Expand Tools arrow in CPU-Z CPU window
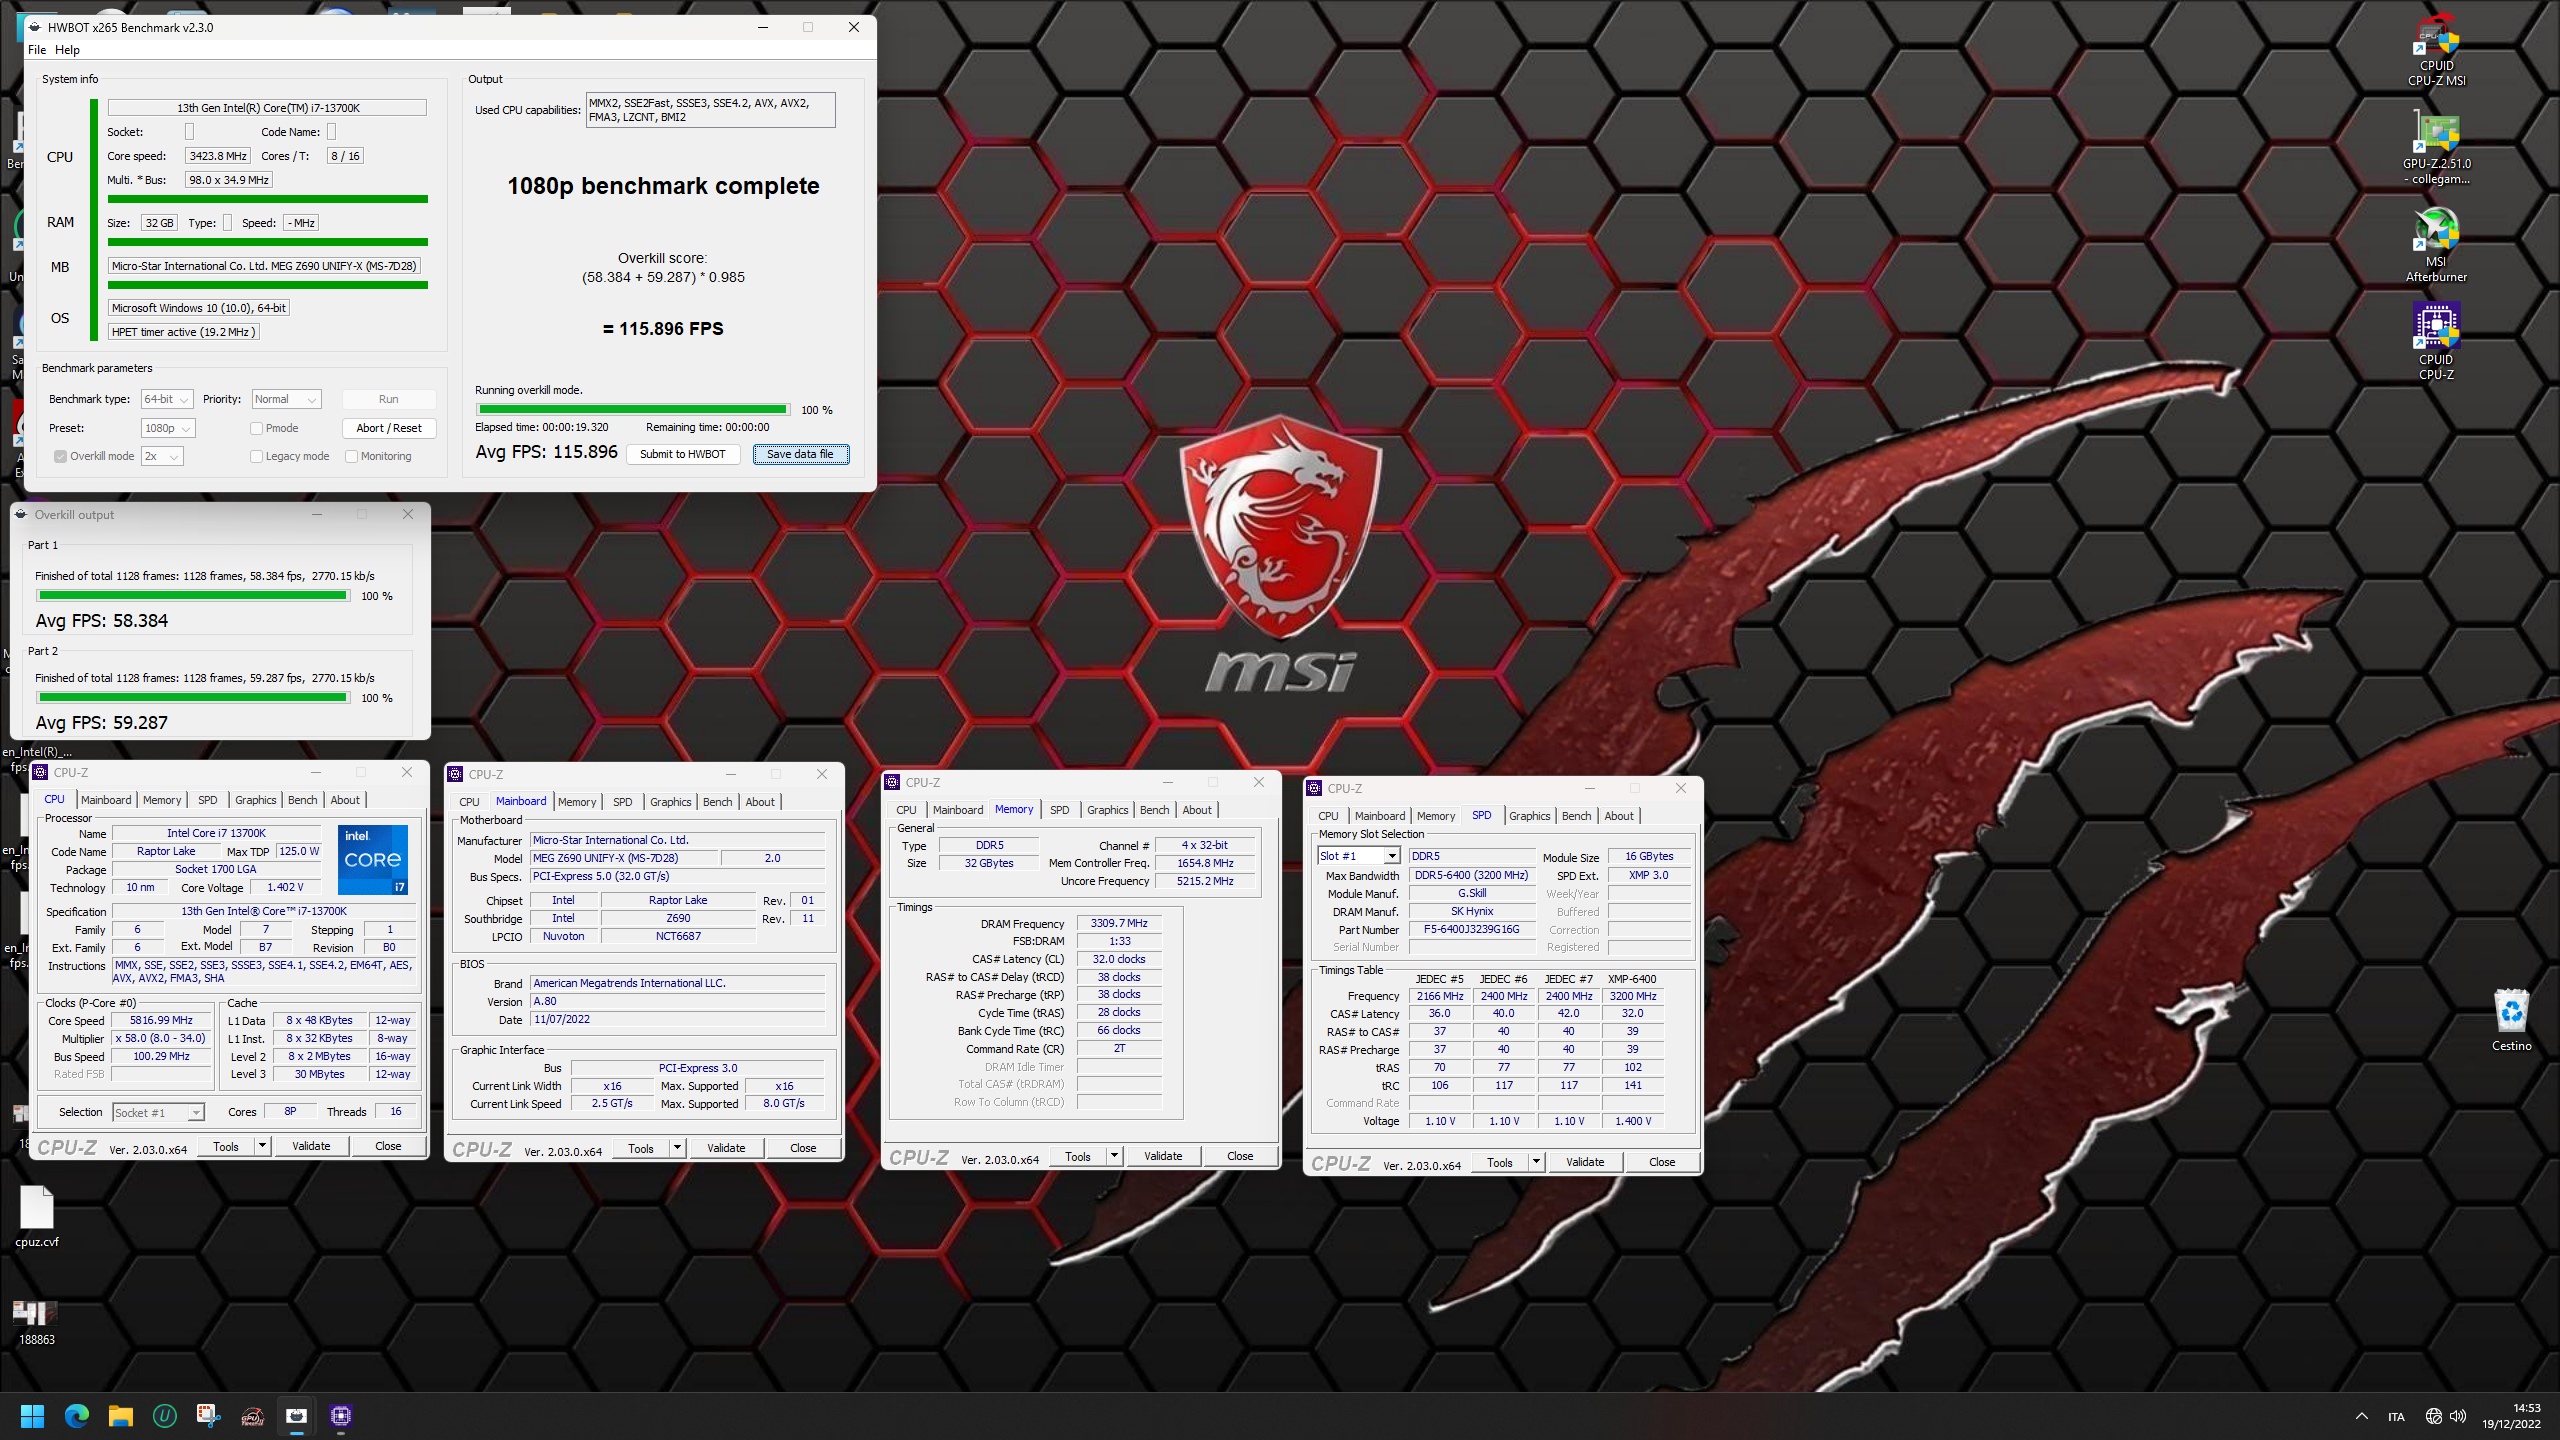The width and height of the screenshot is (2560, 1440). pyautogui.click(x=263, y=1146)
